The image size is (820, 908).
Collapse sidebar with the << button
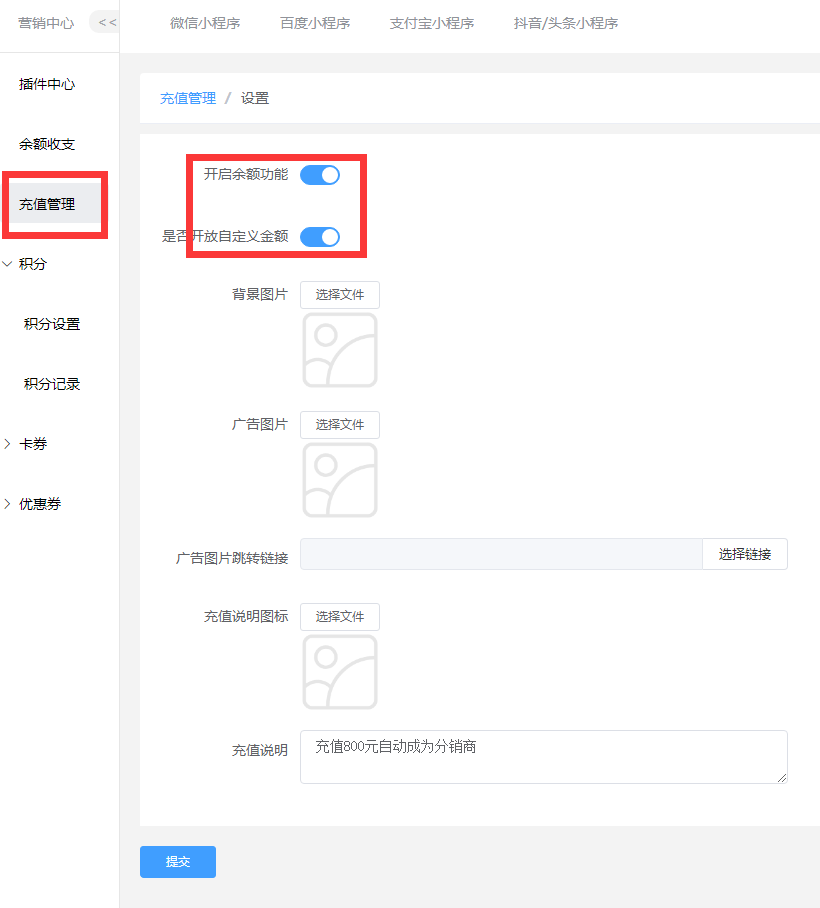106,23
